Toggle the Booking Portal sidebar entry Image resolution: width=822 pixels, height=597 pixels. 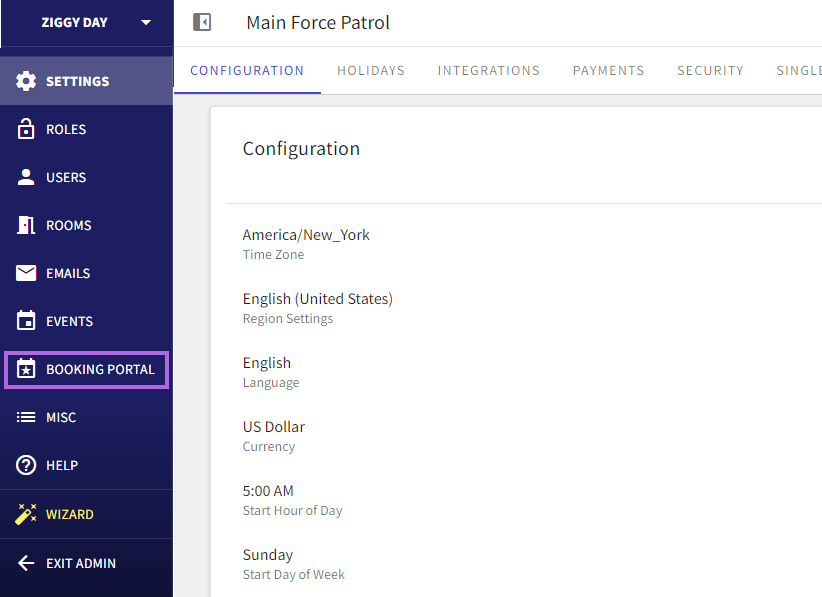[x=86, y=369]
